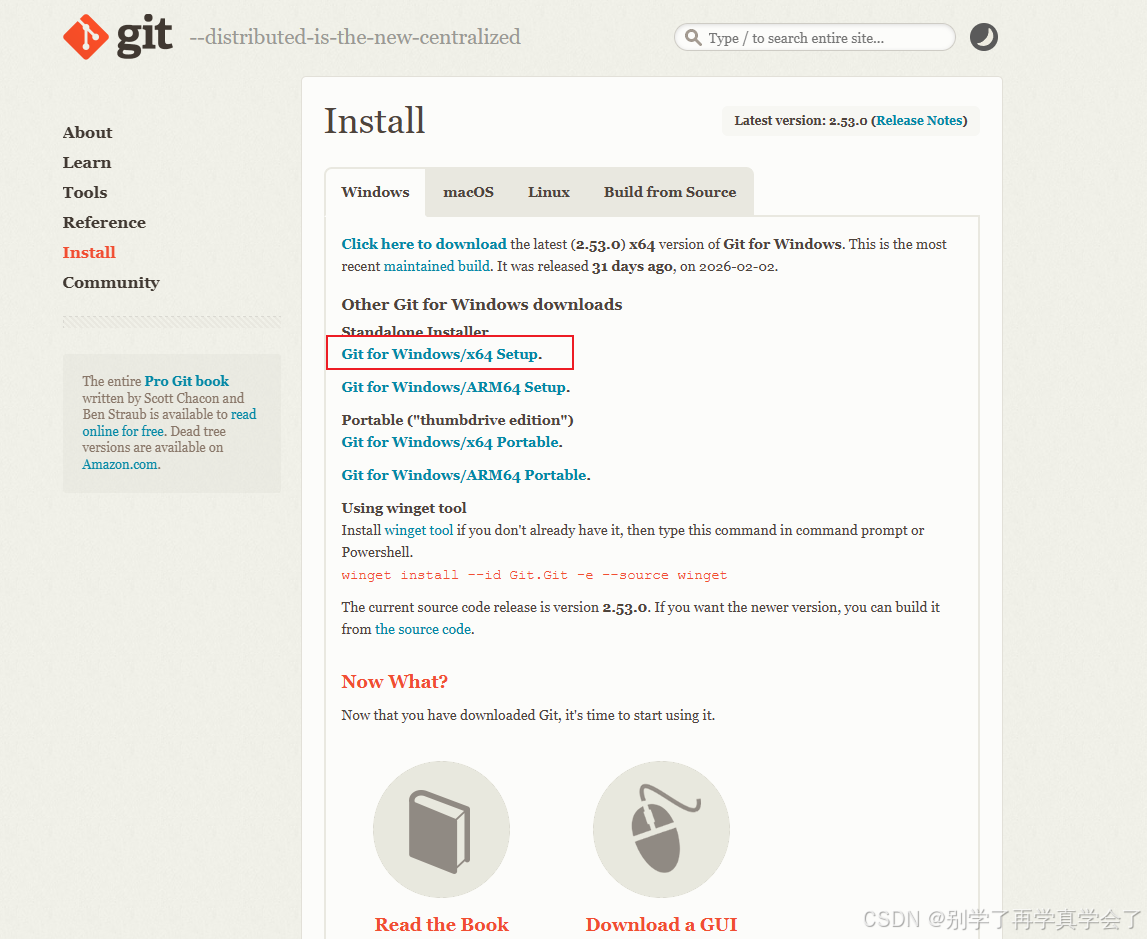Click the Git logo icon
Screen dimensions: 1147x939
pos(86,37)
